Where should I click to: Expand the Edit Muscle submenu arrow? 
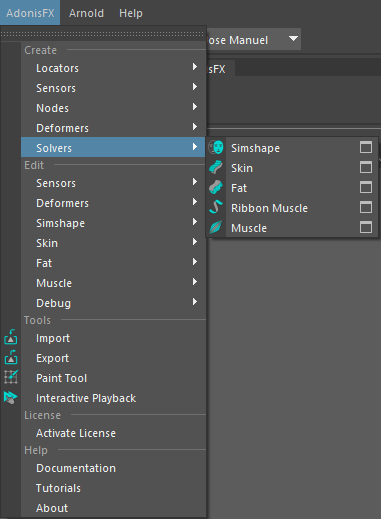[x=195, y=282]
